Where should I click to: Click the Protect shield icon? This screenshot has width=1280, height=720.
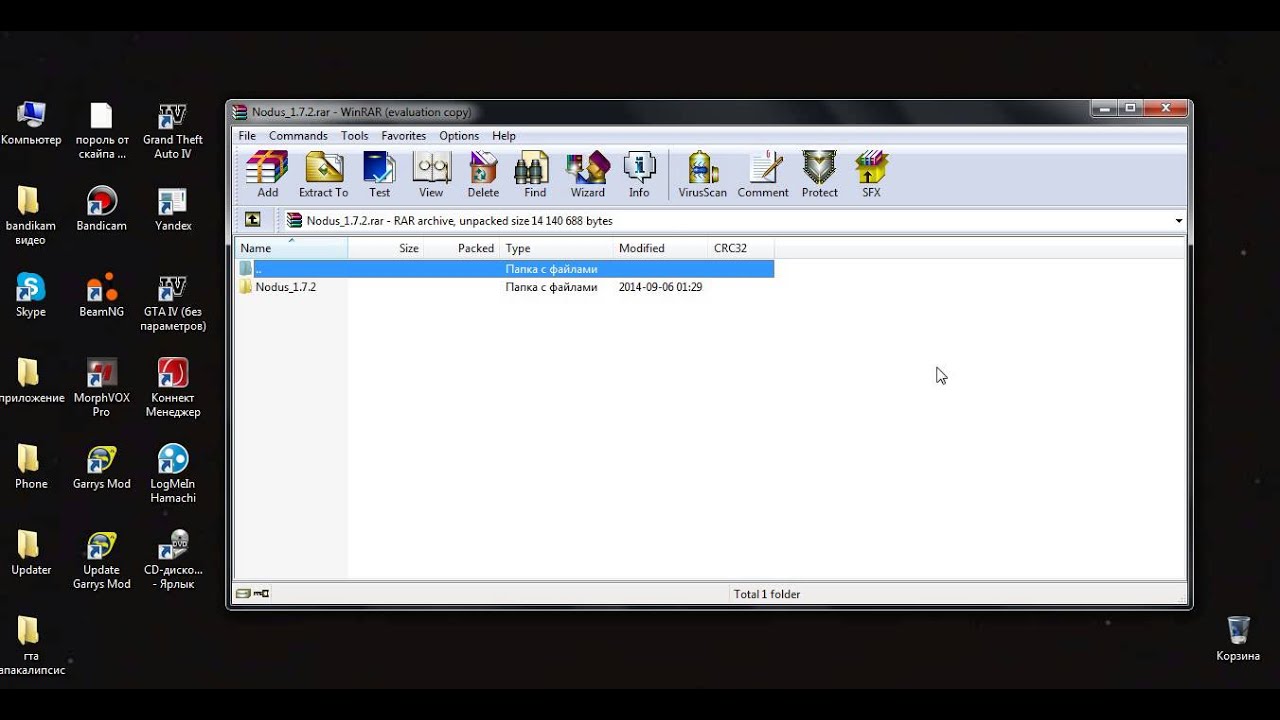pyautogui.click(x=819, y=175)
